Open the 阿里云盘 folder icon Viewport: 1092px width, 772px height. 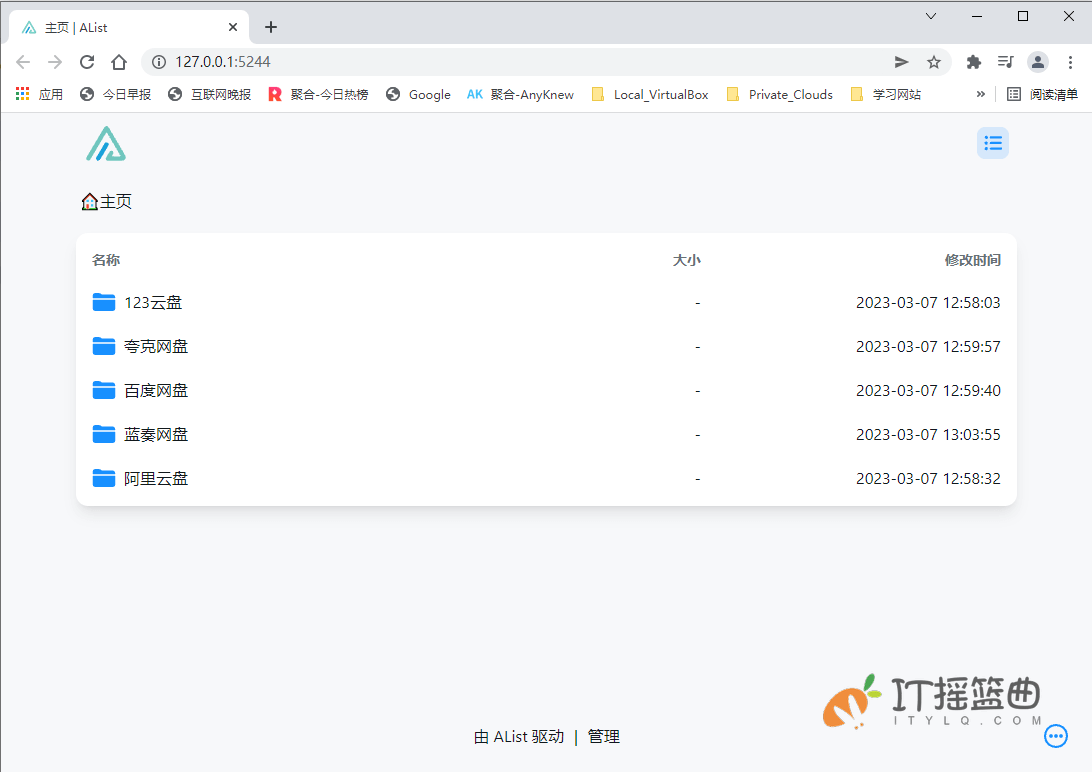(104, 478)
